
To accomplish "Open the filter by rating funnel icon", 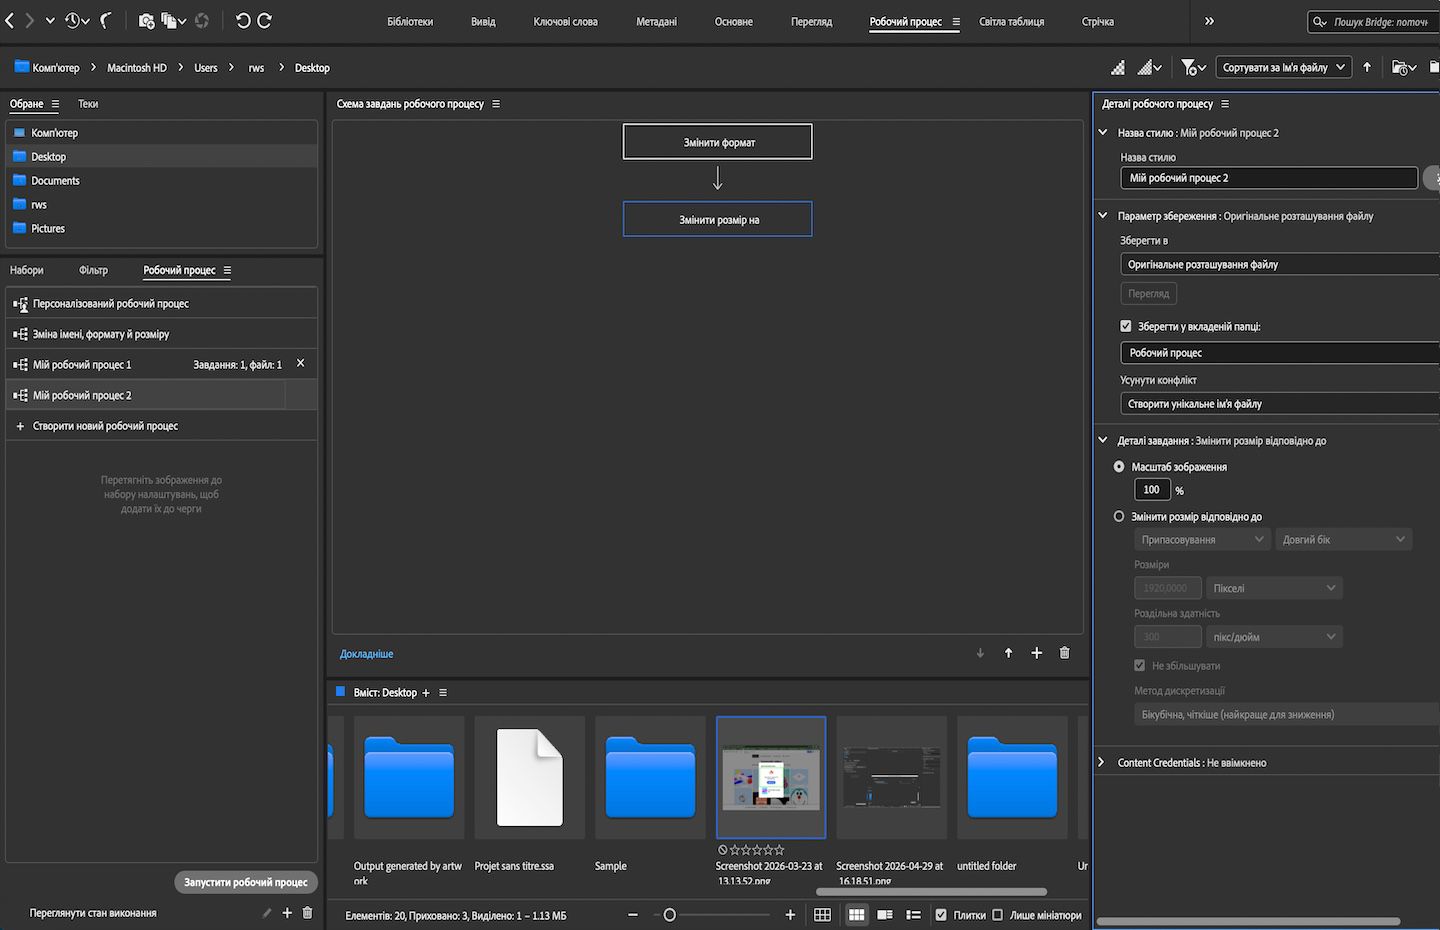I will click(x=1193, y=67).
